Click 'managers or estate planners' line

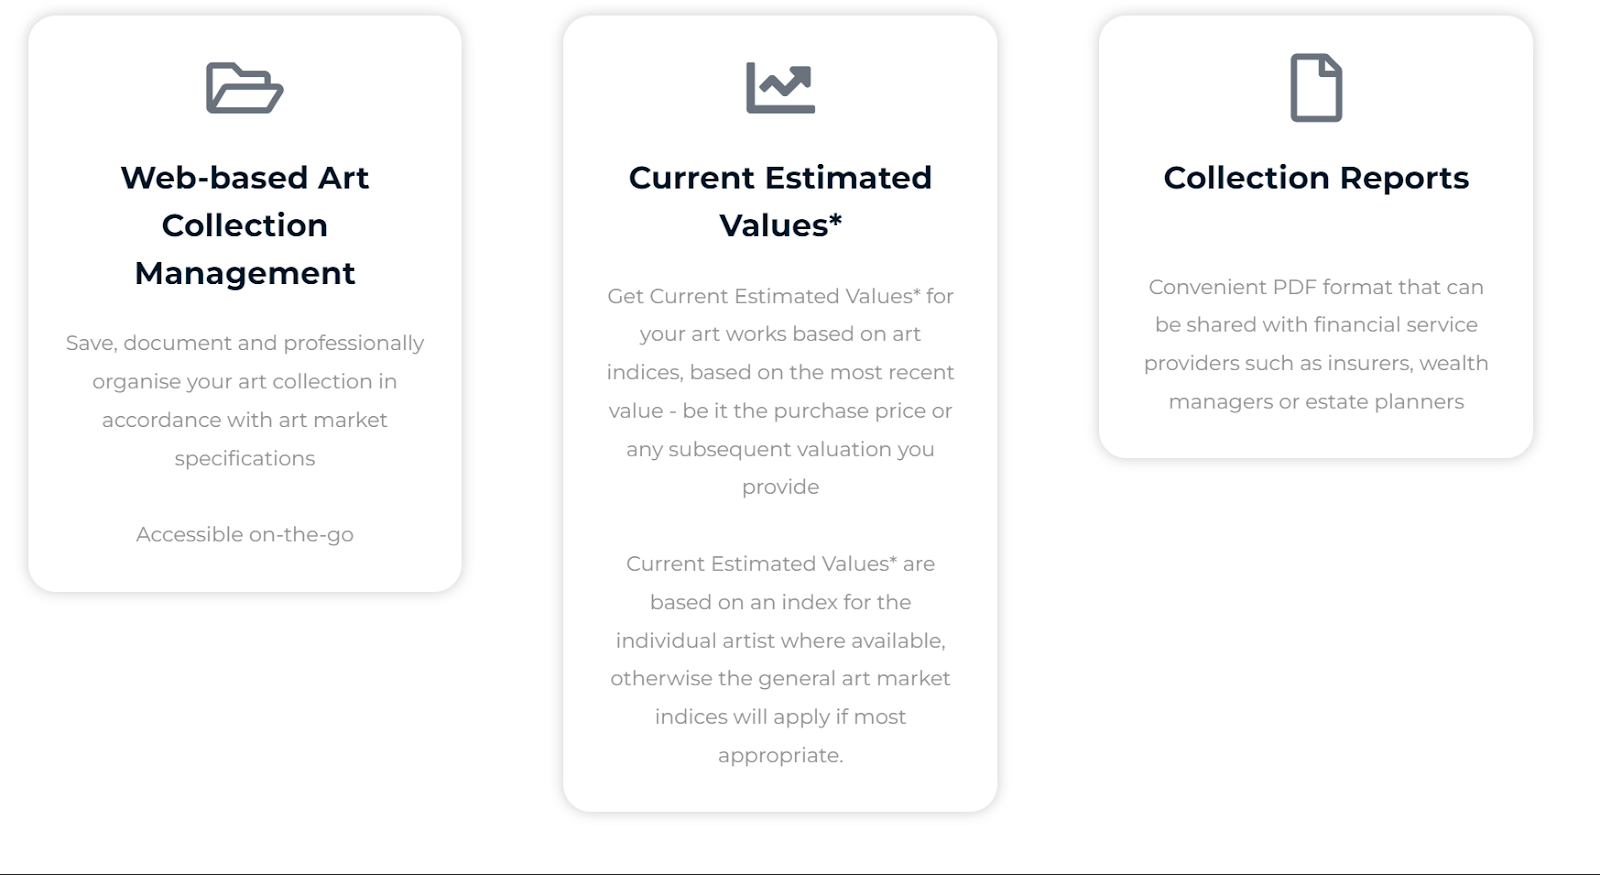point(1316,401)
